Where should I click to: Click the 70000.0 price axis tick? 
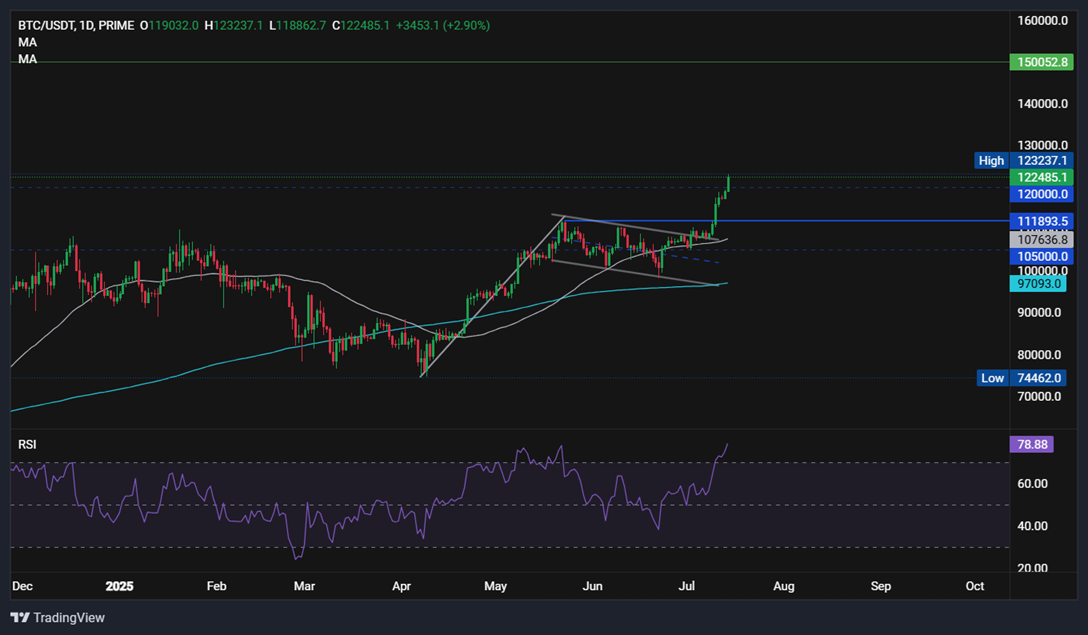pos(1039,397)
